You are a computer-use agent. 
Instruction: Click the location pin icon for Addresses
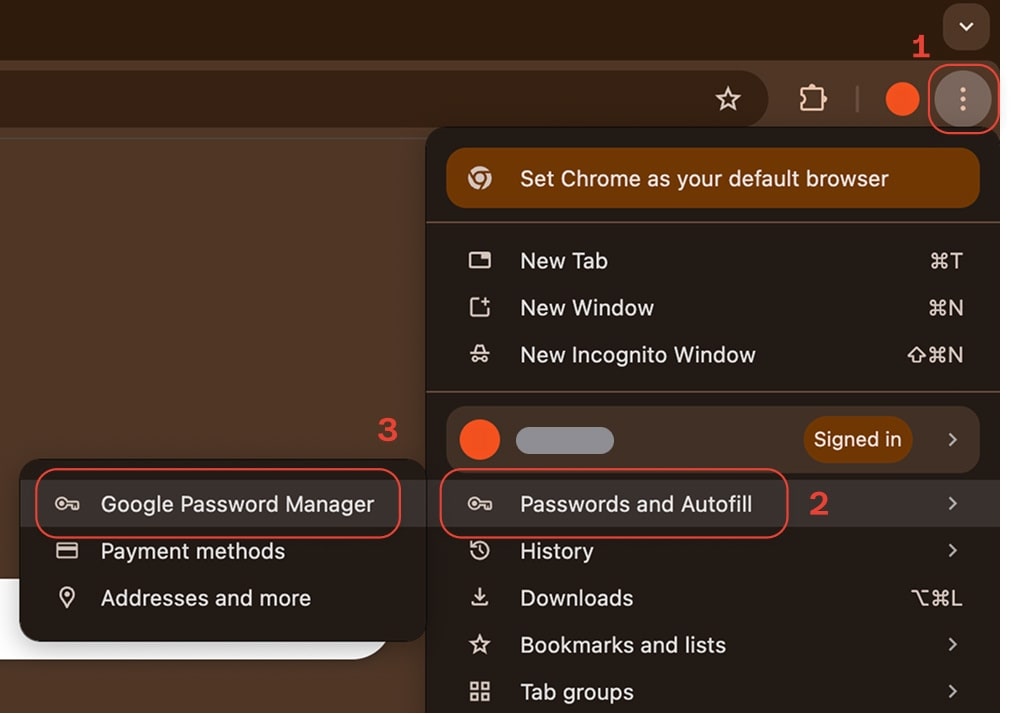point(67,598)
